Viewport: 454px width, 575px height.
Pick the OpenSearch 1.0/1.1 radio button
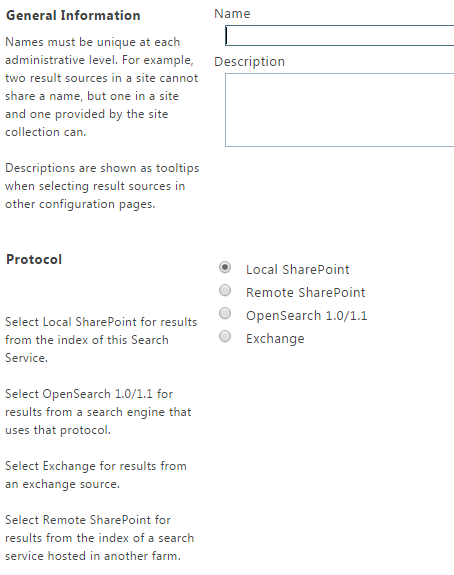pyautogui.click(x=225, y=313)
